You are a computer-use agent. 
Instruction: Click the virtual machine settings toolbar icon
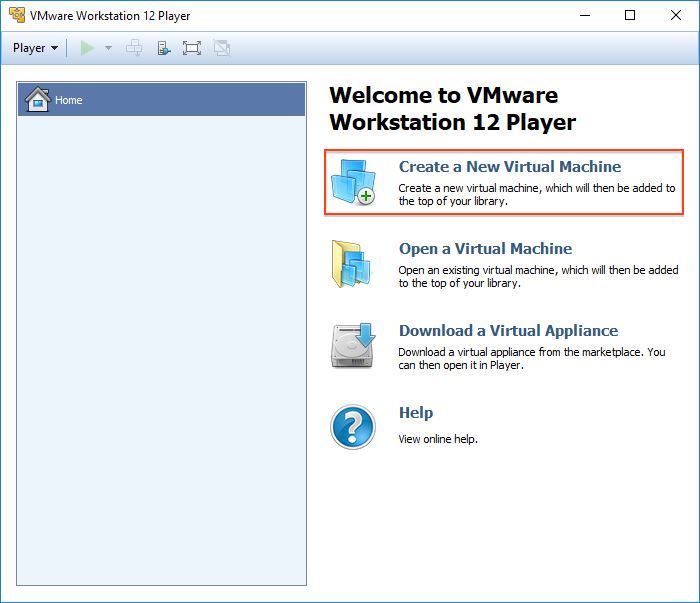coord(164,48)
